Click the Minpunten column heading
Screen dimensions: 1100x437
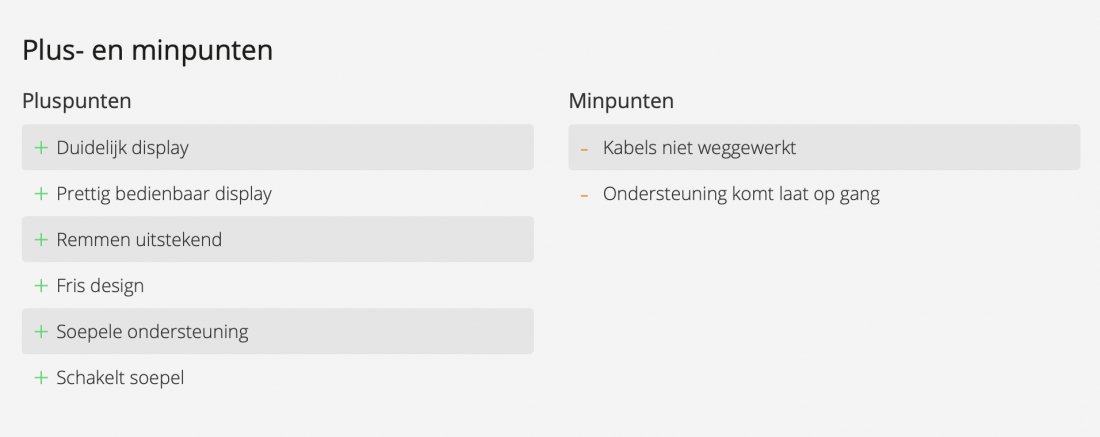pyautogui.click(x=621, y=101)
